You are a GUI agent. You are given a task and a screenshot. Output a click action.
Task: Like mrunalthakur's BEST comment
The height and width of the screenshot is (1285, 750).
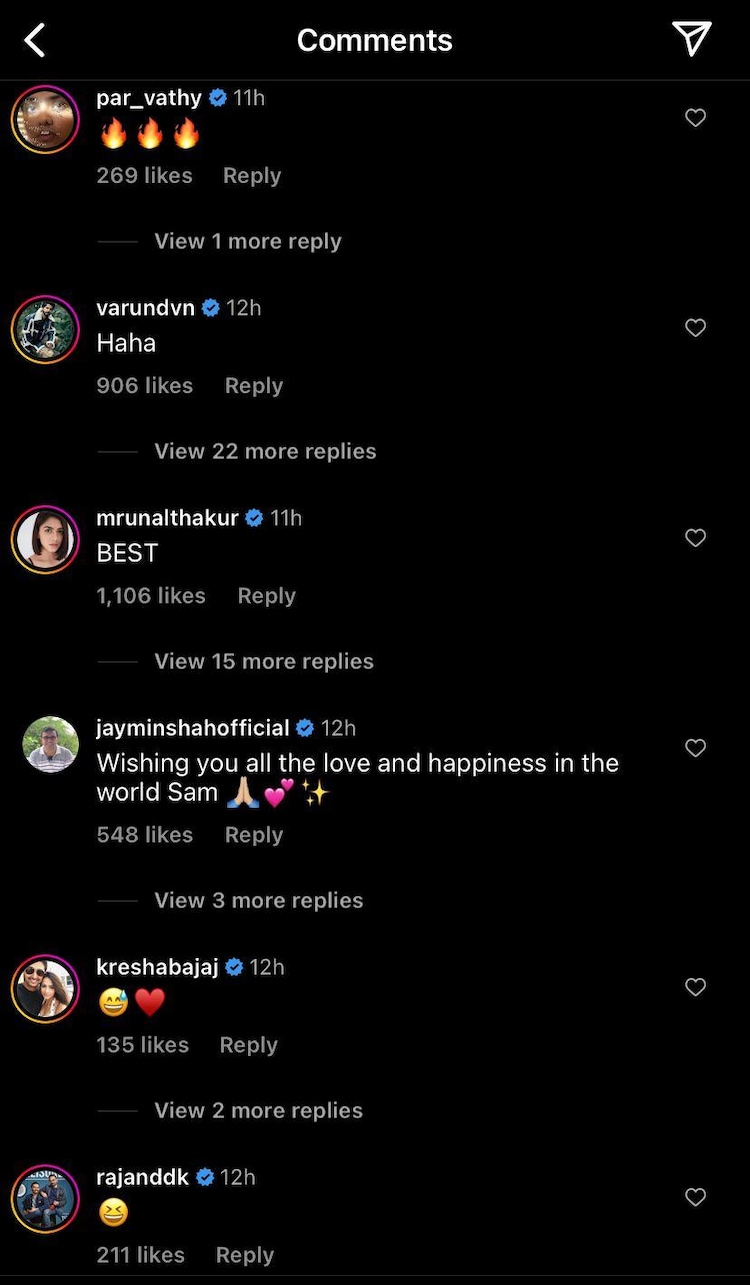tap(695, 538)
